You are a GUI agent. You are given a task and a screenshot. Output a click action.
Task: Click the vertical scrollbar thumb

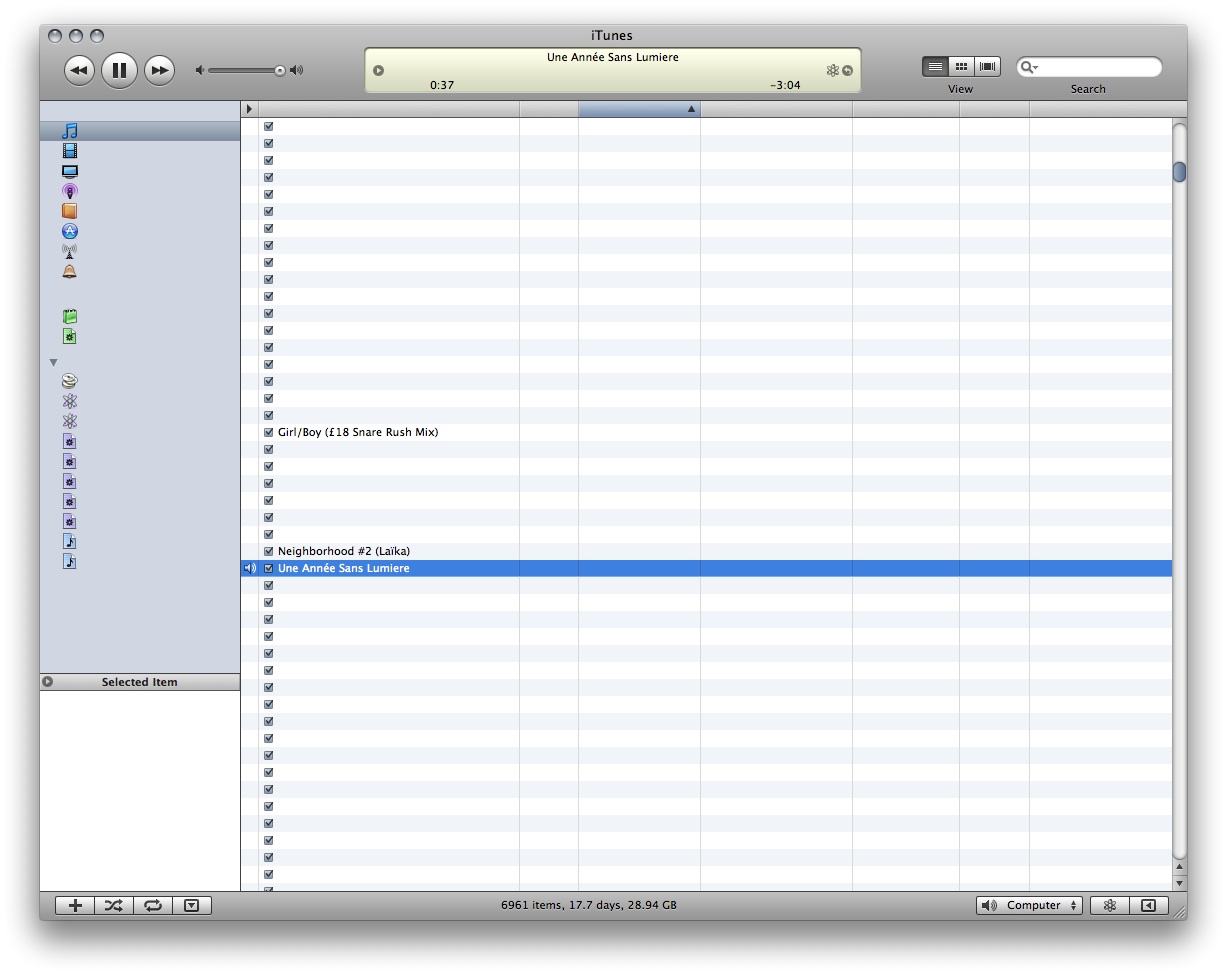[1179, 172]
